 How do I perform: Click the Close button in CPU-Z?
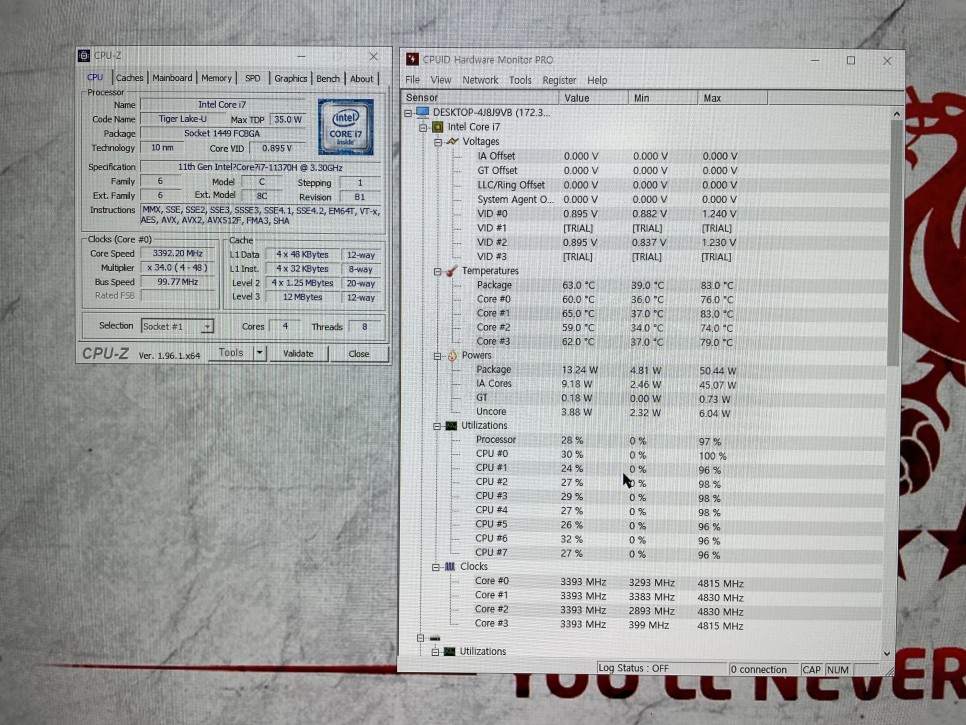tap(359, 354)
